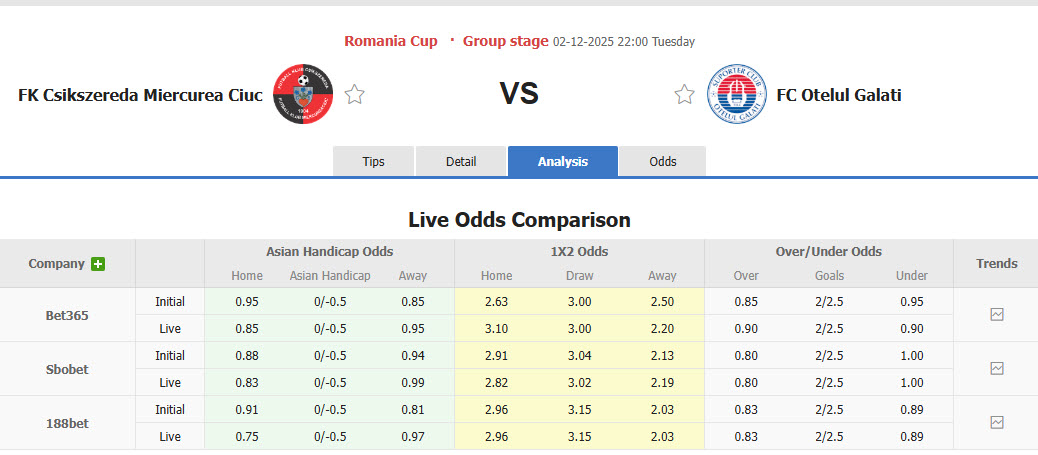Click the FC Otelul Galati team logo
This screenshot has height=455, width=1038.
pyautogui.click(x=737, y=95)
